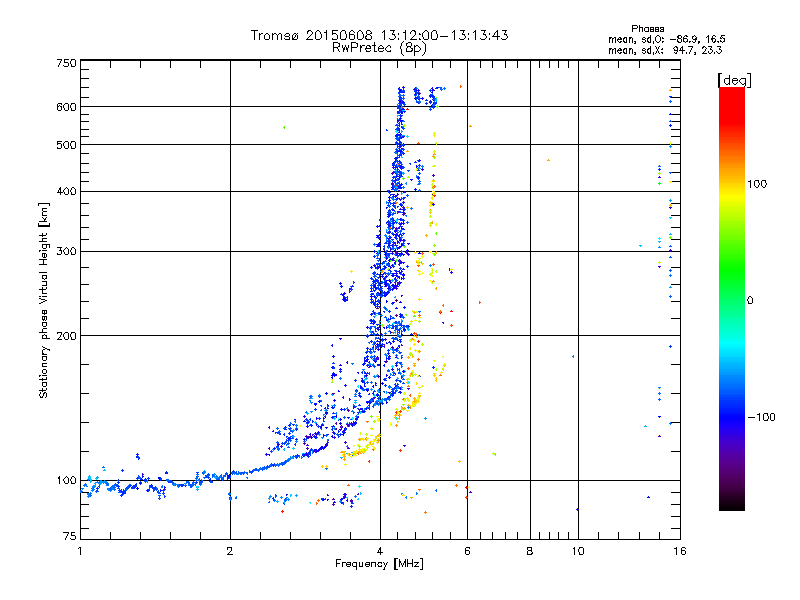Viewport: 800px width, 600px height.
Task: Click the x-axis tick label '1'
Action: click(80, 551)
